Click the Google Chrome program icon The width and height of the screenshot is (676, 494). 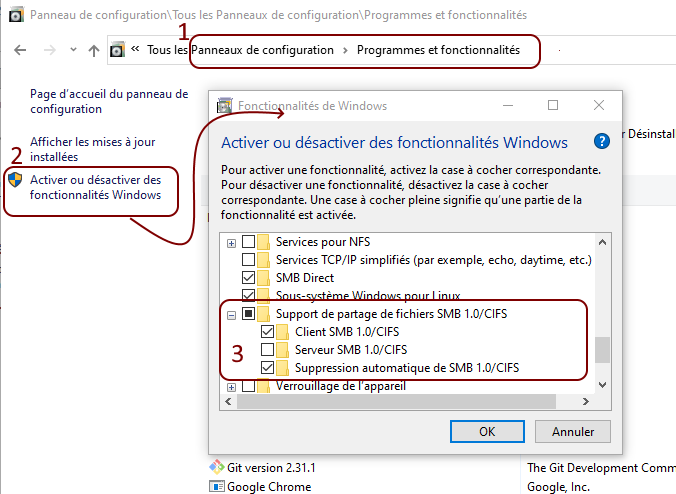click(x=217, y=486)
